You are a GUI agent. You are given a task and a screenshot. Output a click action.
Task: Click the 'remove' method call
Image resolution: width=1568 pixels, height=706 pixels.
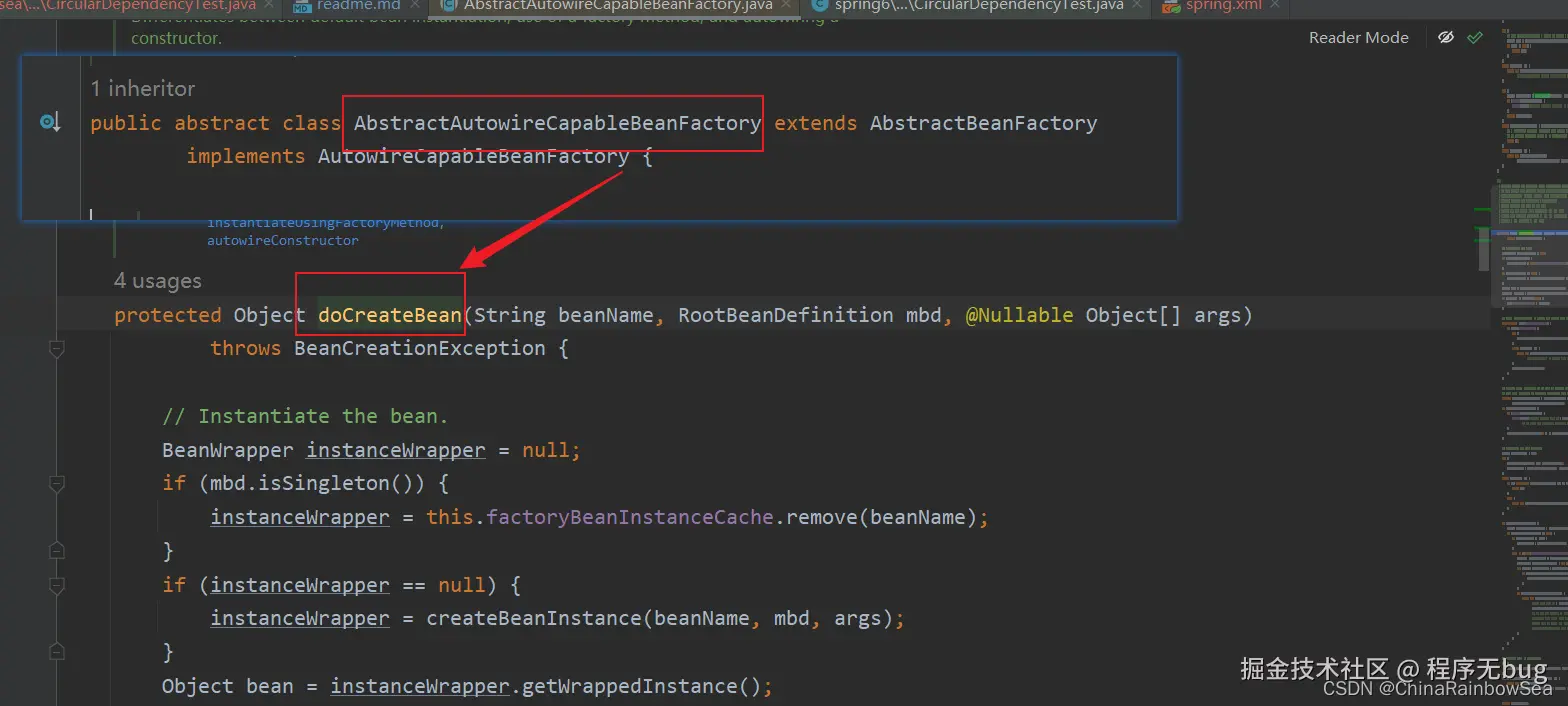click(x=822, y=517)
